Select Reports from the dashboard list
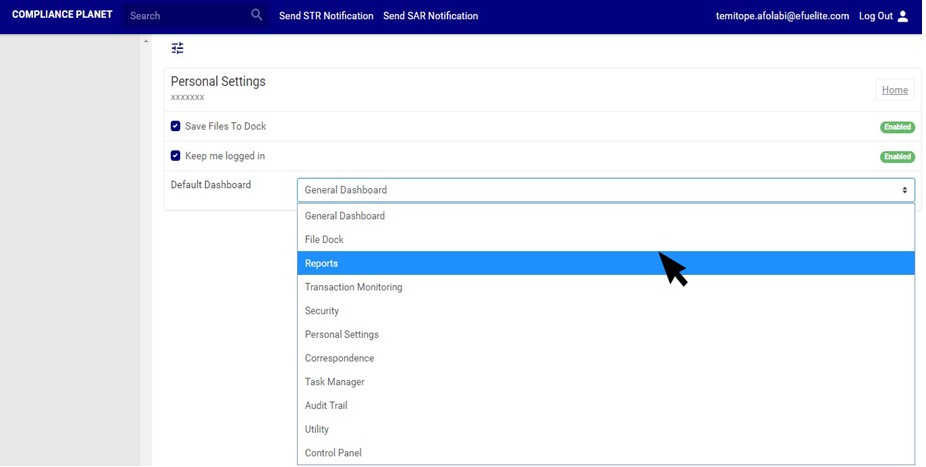The height and width of the screenshot is (467, 926). tap(322, 263)
